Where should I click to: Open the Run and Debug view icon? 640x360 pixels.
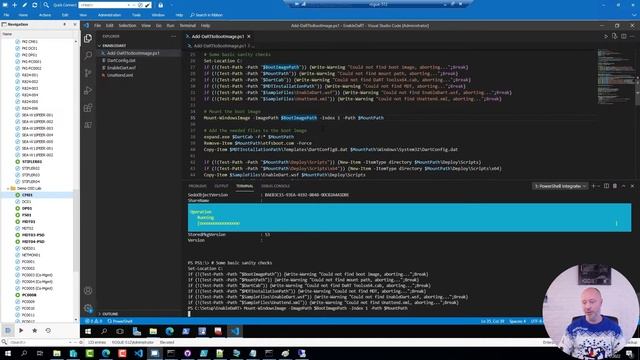pyautogui.click(x=88, y=90)
